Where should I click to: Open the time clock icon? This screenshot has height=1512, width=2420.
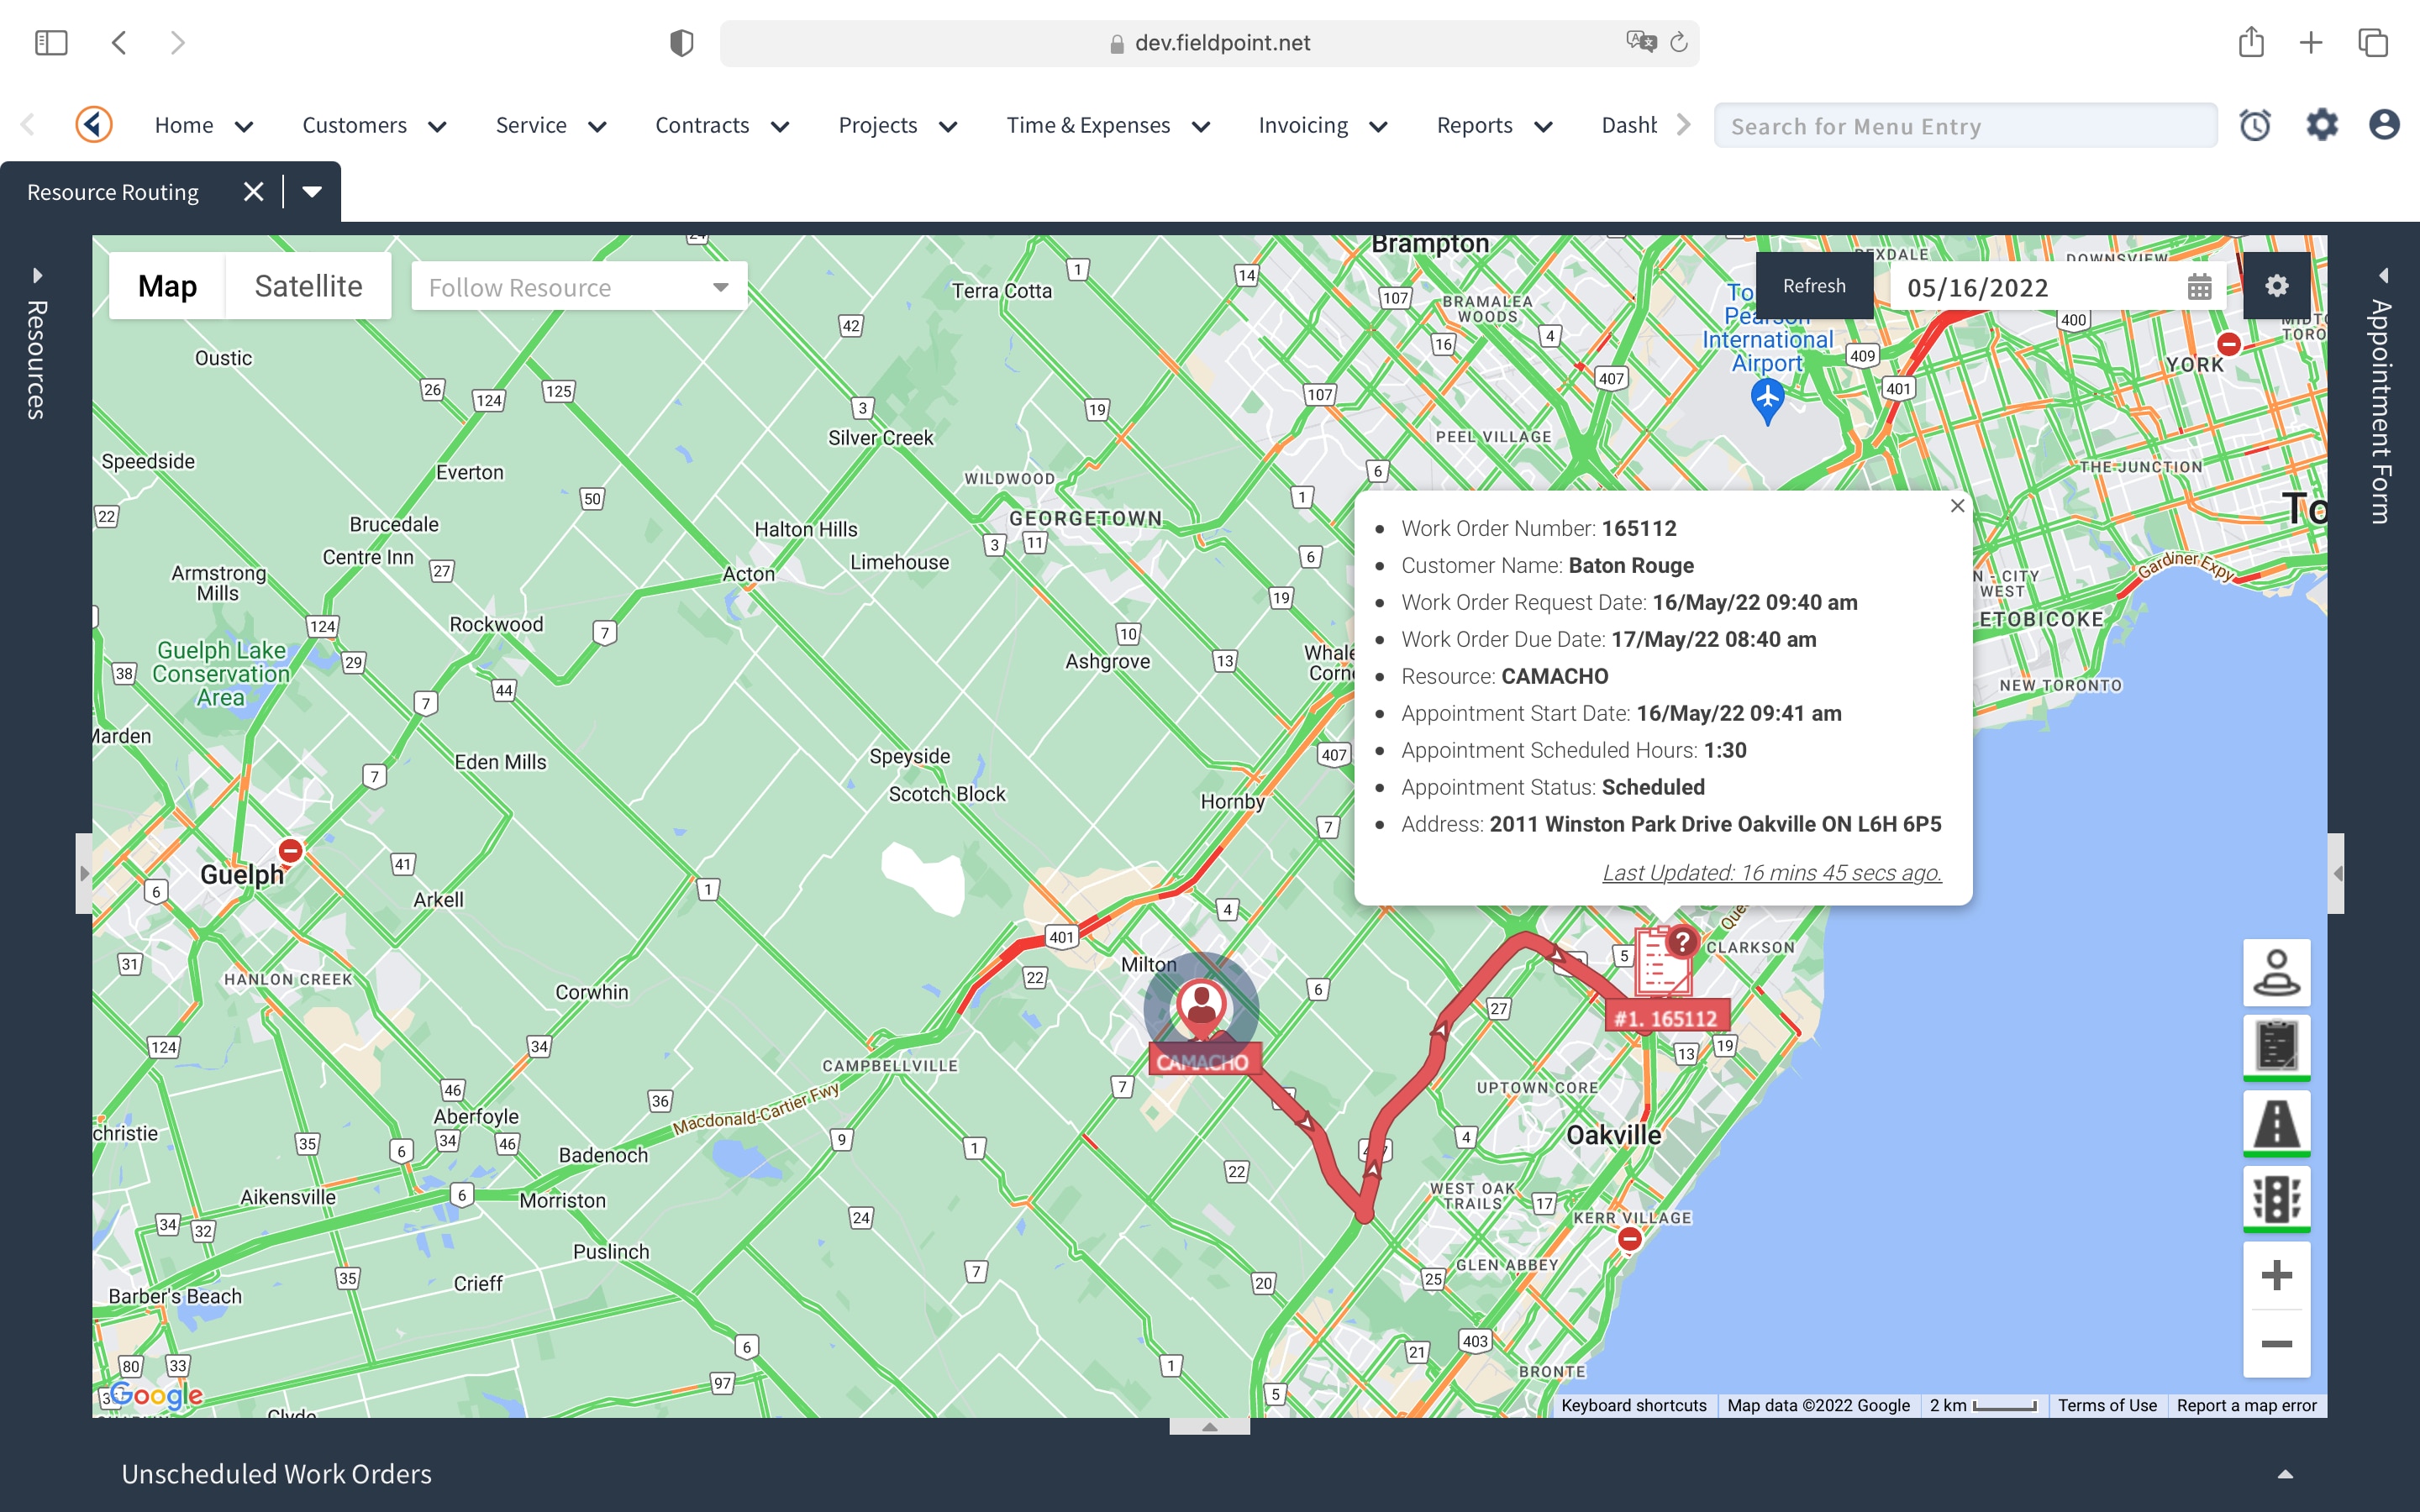(x=2254, y=125)
